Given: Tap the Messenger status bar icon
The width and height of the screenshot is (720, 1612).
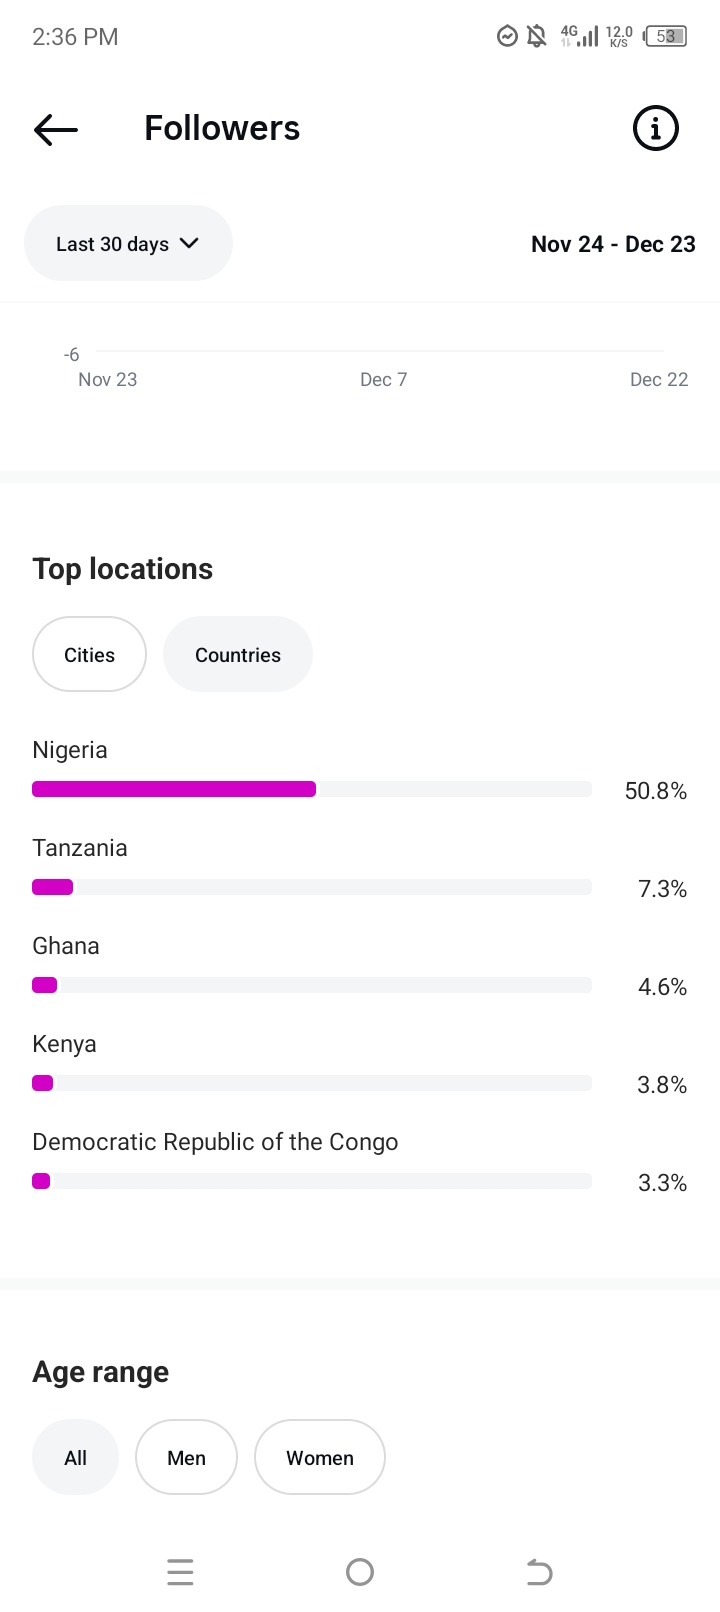Looking at the screenshot, I should [507, 37].
